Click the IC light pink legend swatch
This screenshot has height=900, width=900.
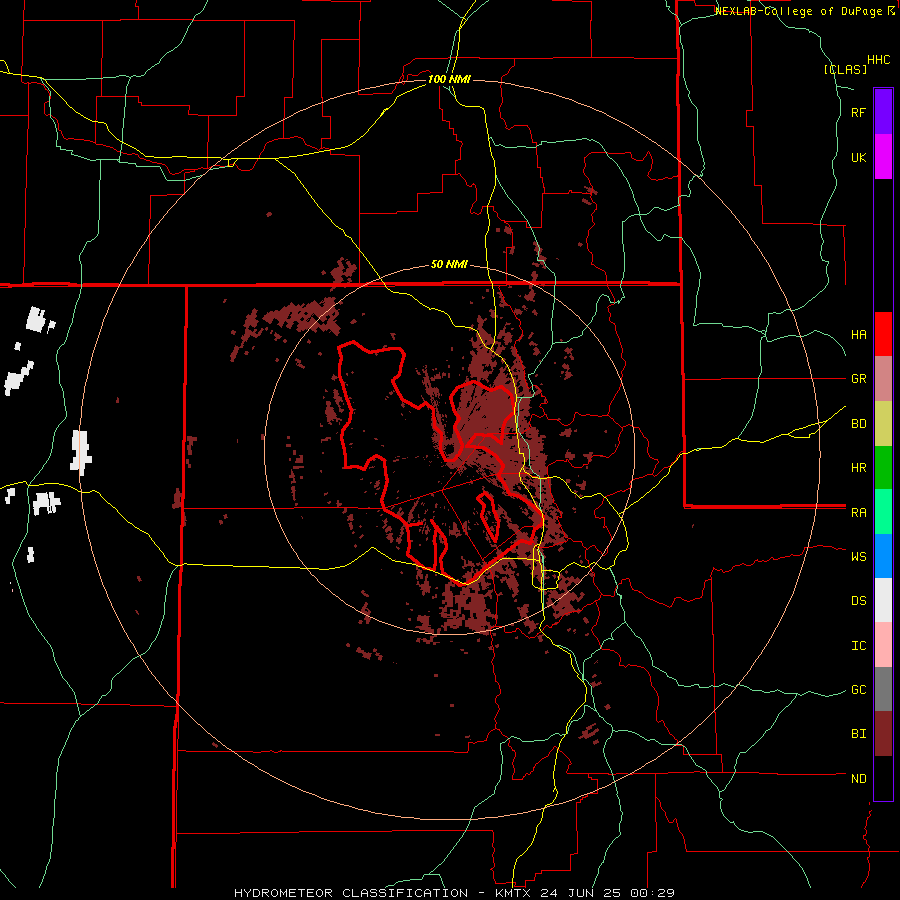(883, 645)
